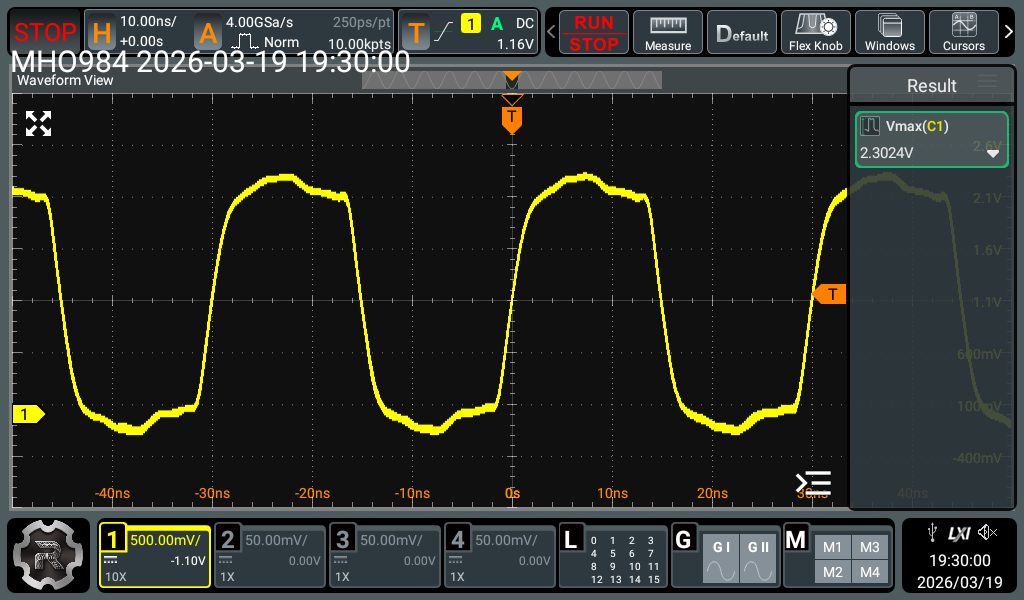Expand waveform view with the fullscreen arrows icon

coord(38,124)
